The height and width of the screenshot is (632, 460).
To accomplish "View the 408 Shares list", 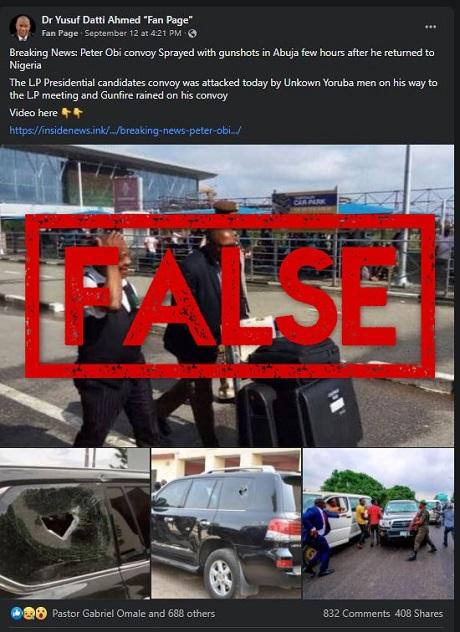I will coord(419,613).
